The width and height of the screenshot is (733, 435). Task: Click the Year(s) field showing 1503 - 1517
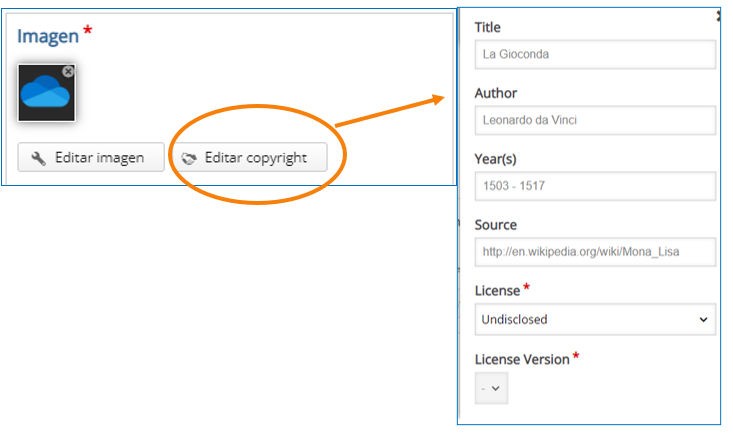pyautogui.click(x=595, y=186)
